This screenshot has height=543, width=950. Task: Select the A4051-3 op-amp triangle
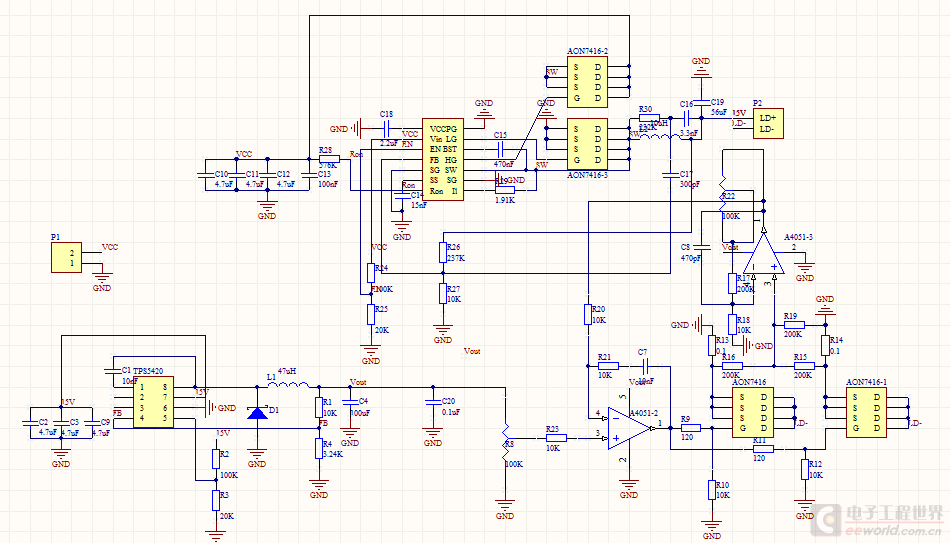[763, 253]
